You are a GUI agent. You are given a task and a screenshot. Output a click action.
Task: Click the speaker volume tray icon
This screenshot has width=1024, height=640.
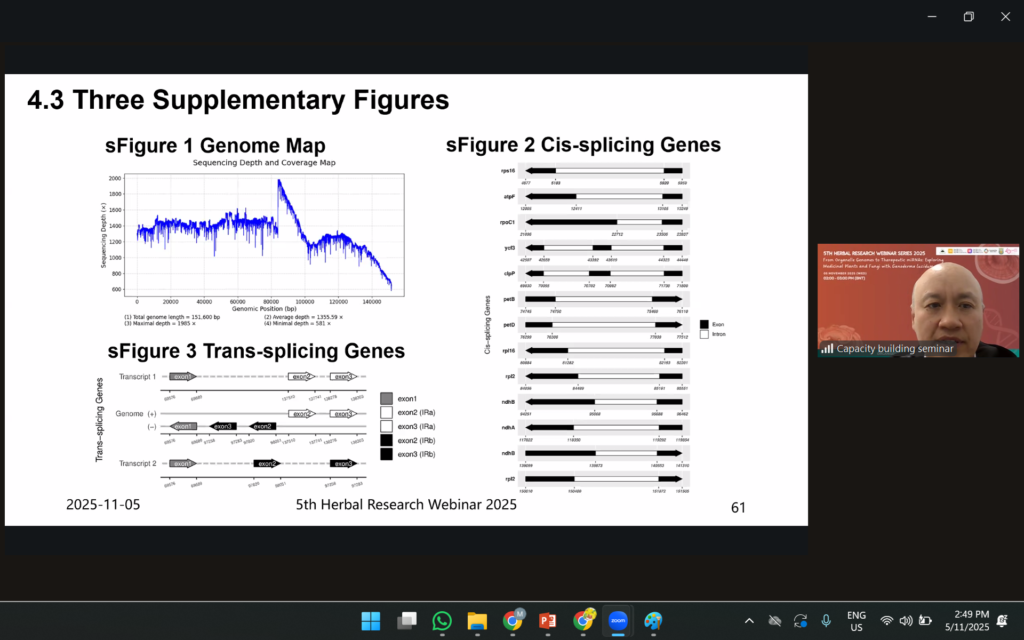[x=906, y=621]
